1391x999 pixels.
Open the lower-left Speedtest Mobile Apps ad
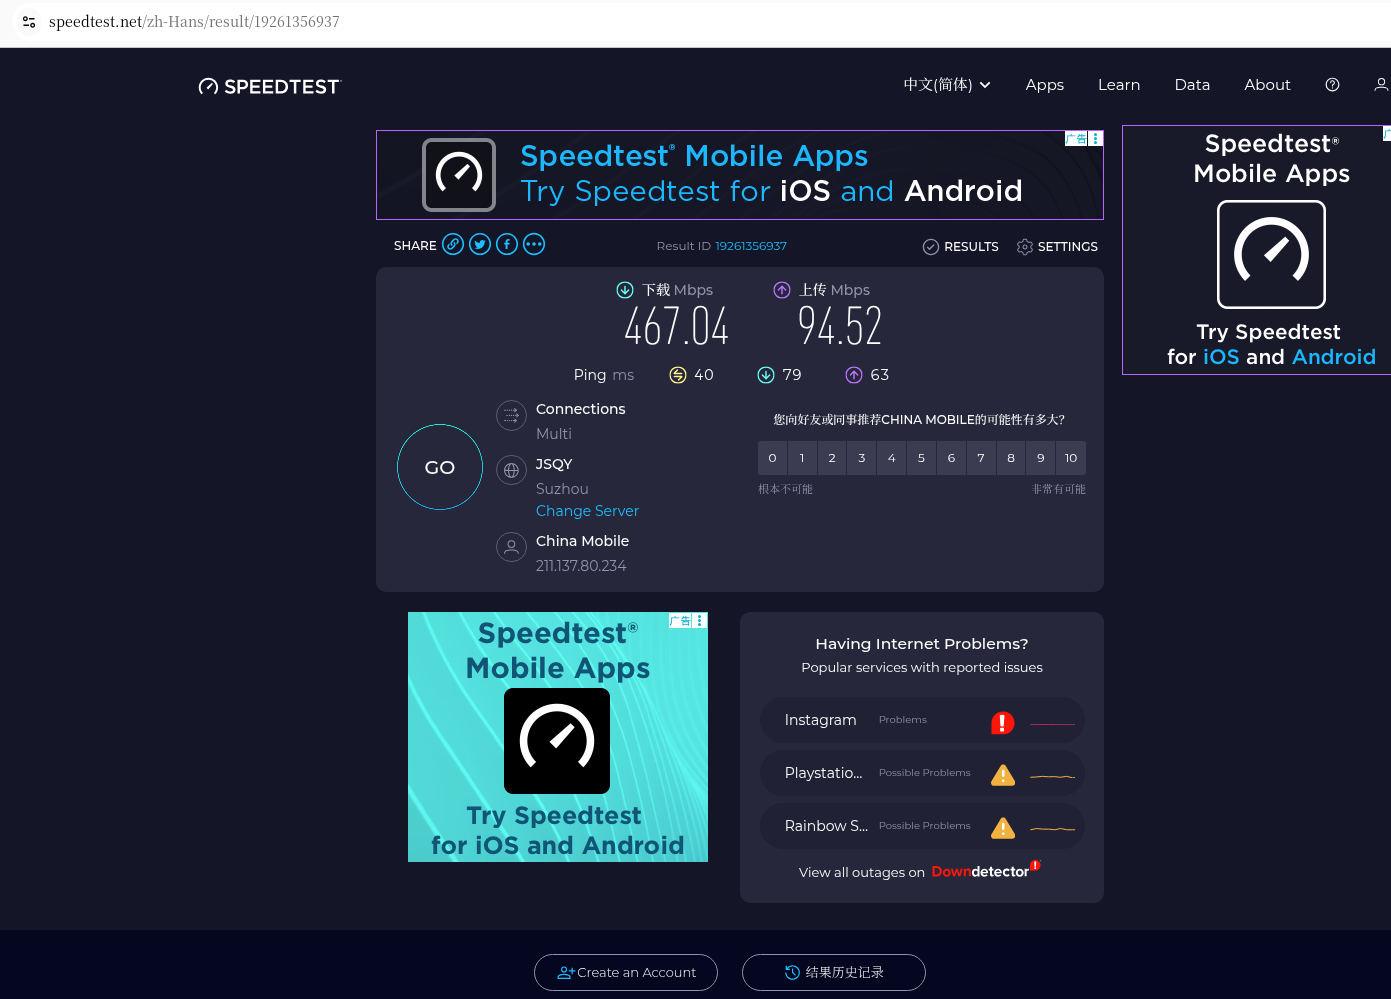[558, 737]
